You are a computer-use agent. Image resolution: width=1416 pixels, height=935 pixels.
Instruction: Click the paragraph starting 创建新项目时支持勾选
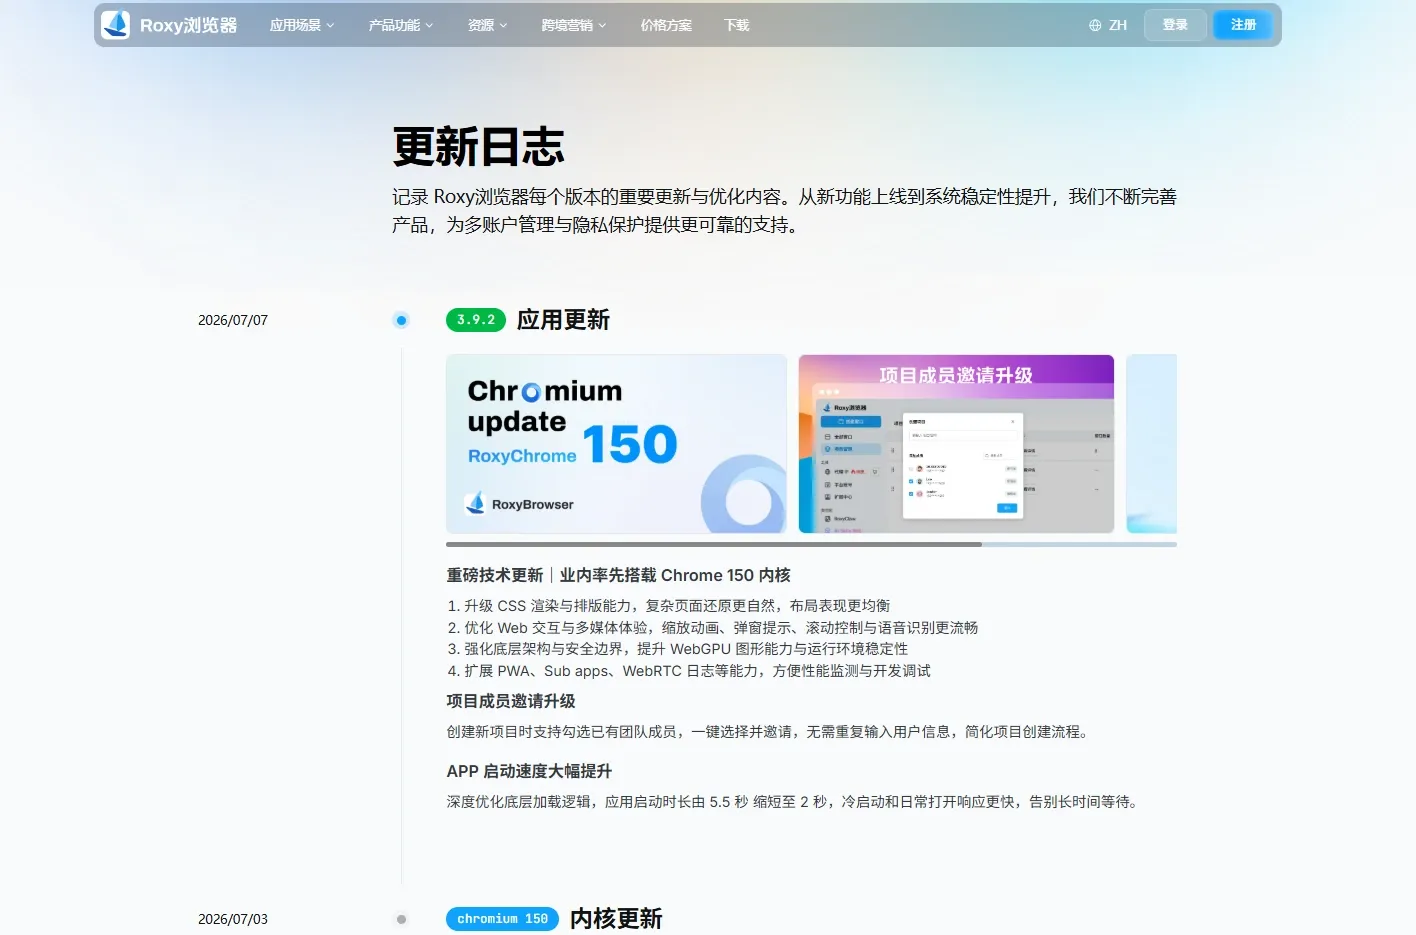(x=770, y=732)
